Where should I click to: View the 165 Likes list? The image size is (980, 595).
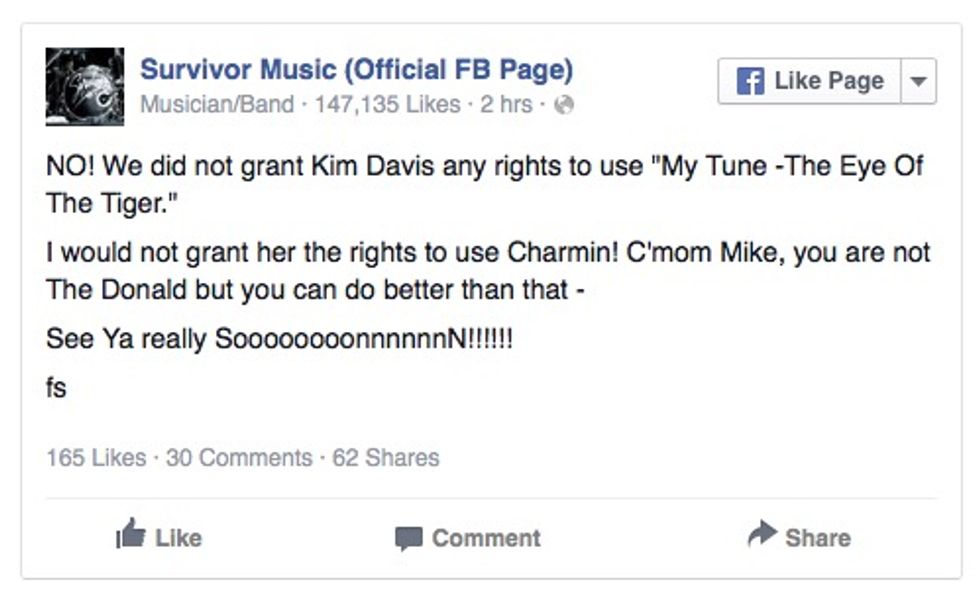point(96,458)
